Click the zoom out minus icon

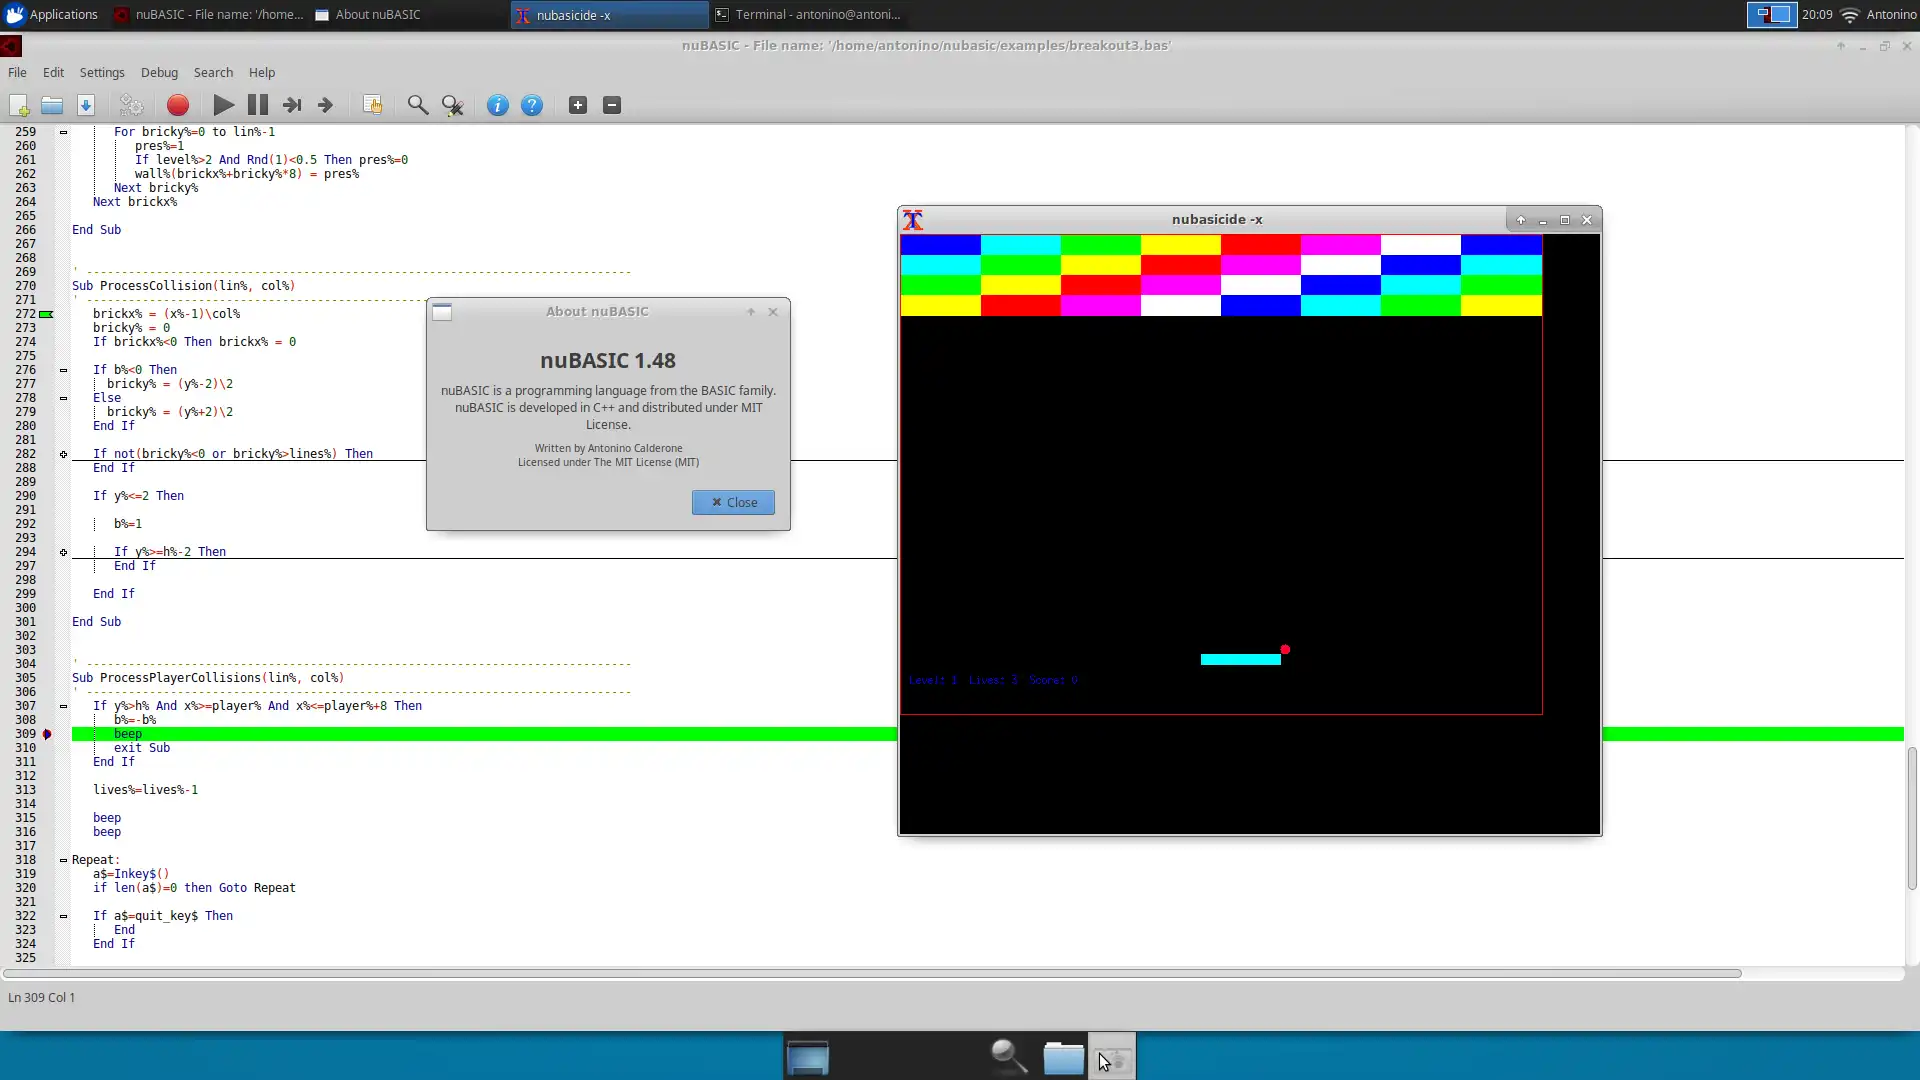pyautogui.click(x=612, y=105)
